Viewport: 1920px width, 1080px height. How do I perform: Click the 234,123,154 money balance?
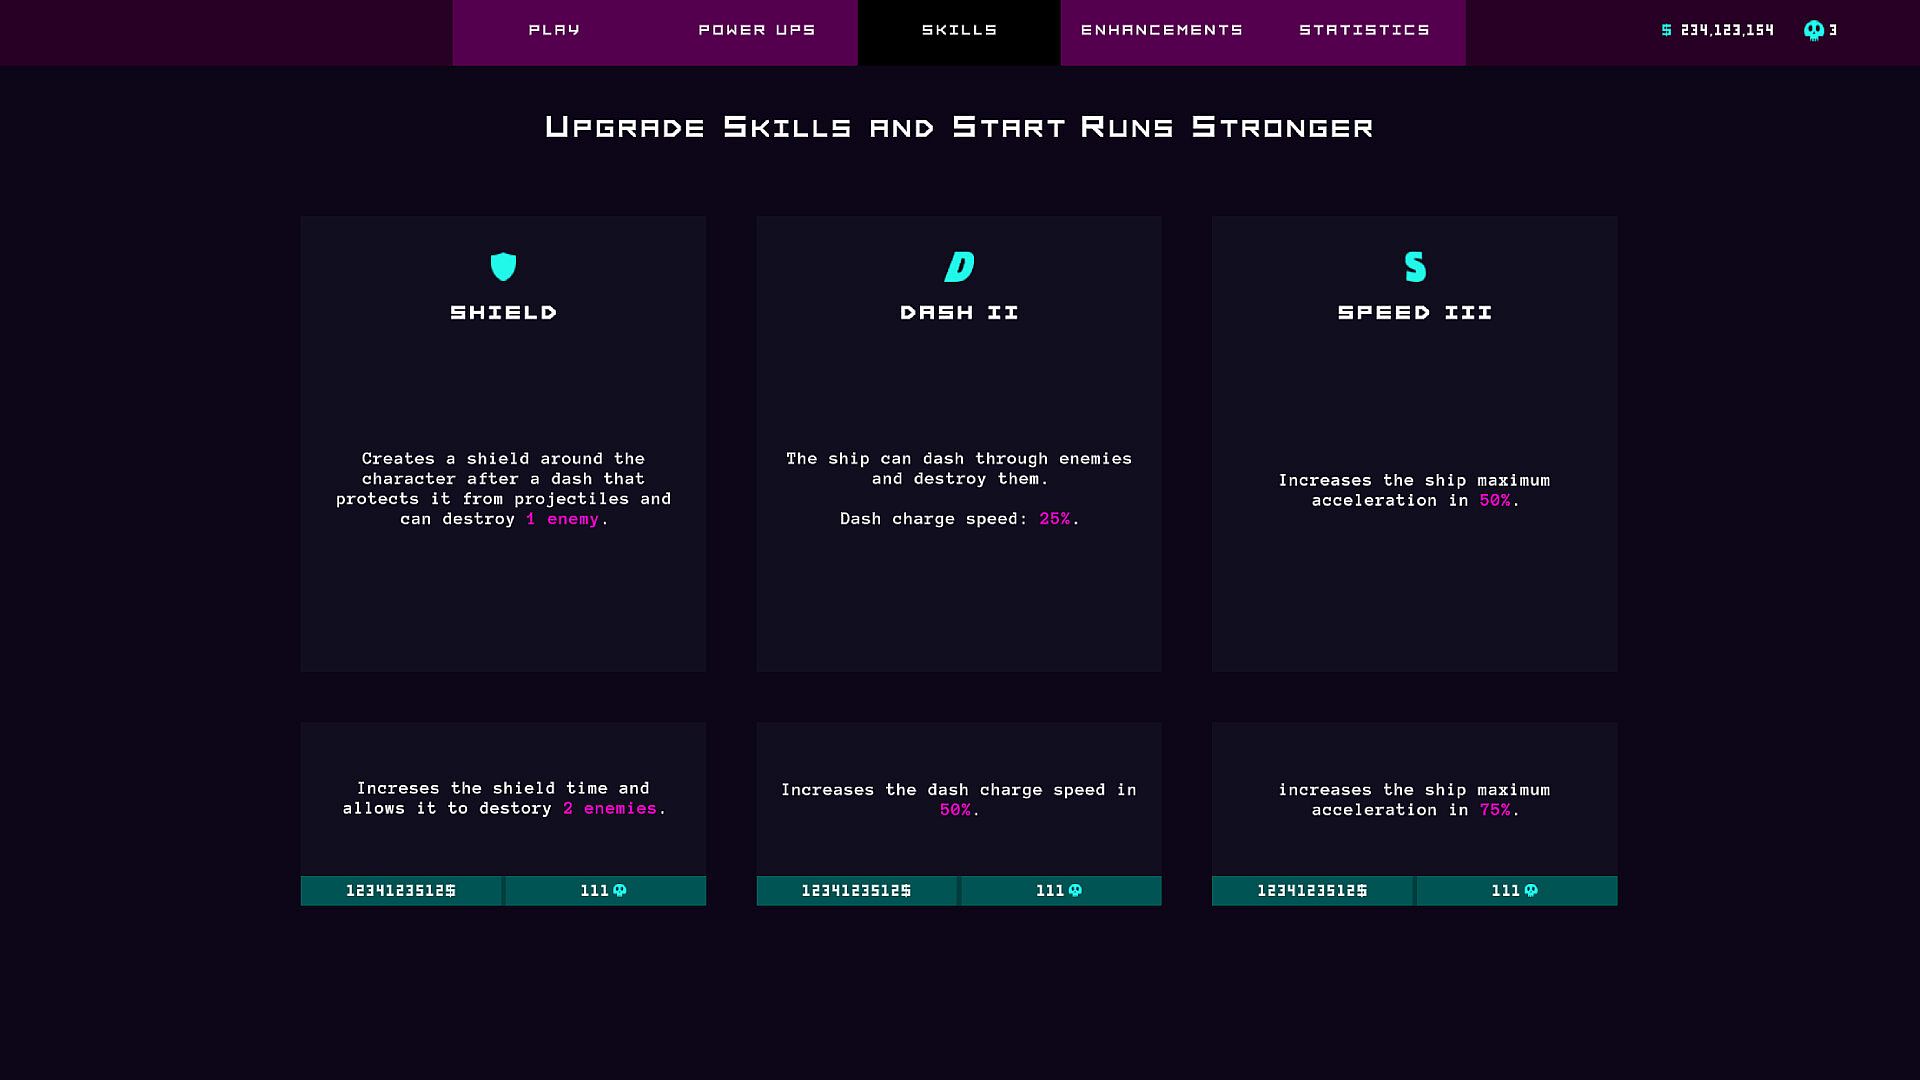tap(1727, 30)
